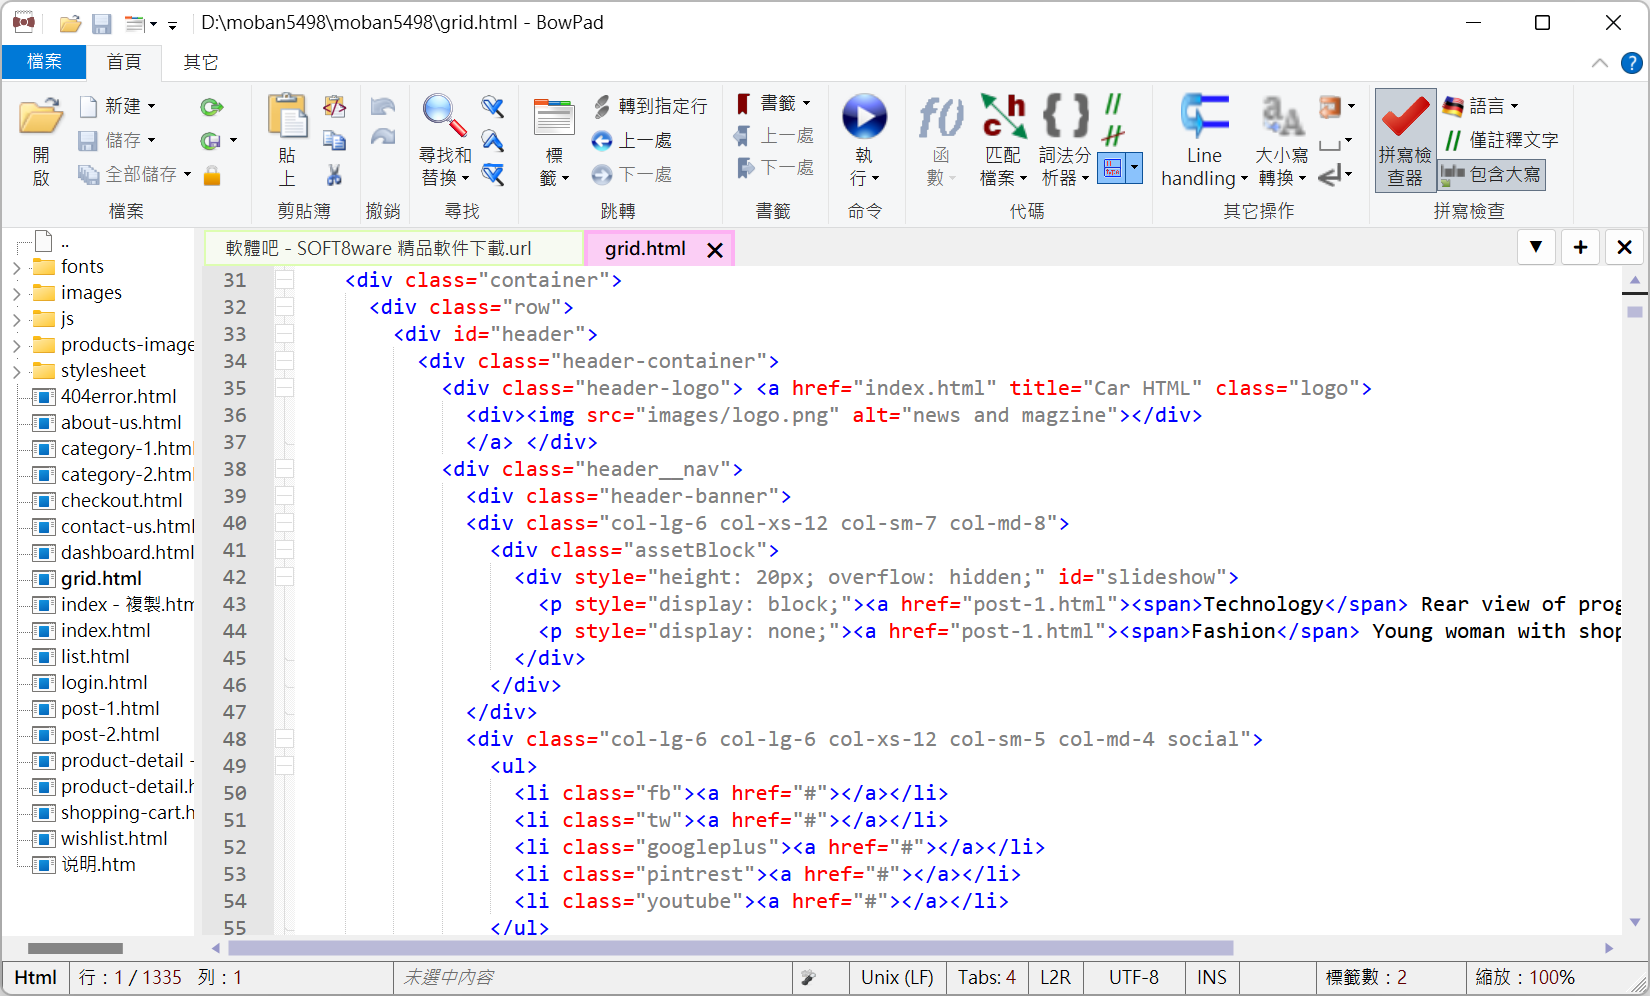Click the blue Previous location arrow
The image size is (1650, 996).
602,141
